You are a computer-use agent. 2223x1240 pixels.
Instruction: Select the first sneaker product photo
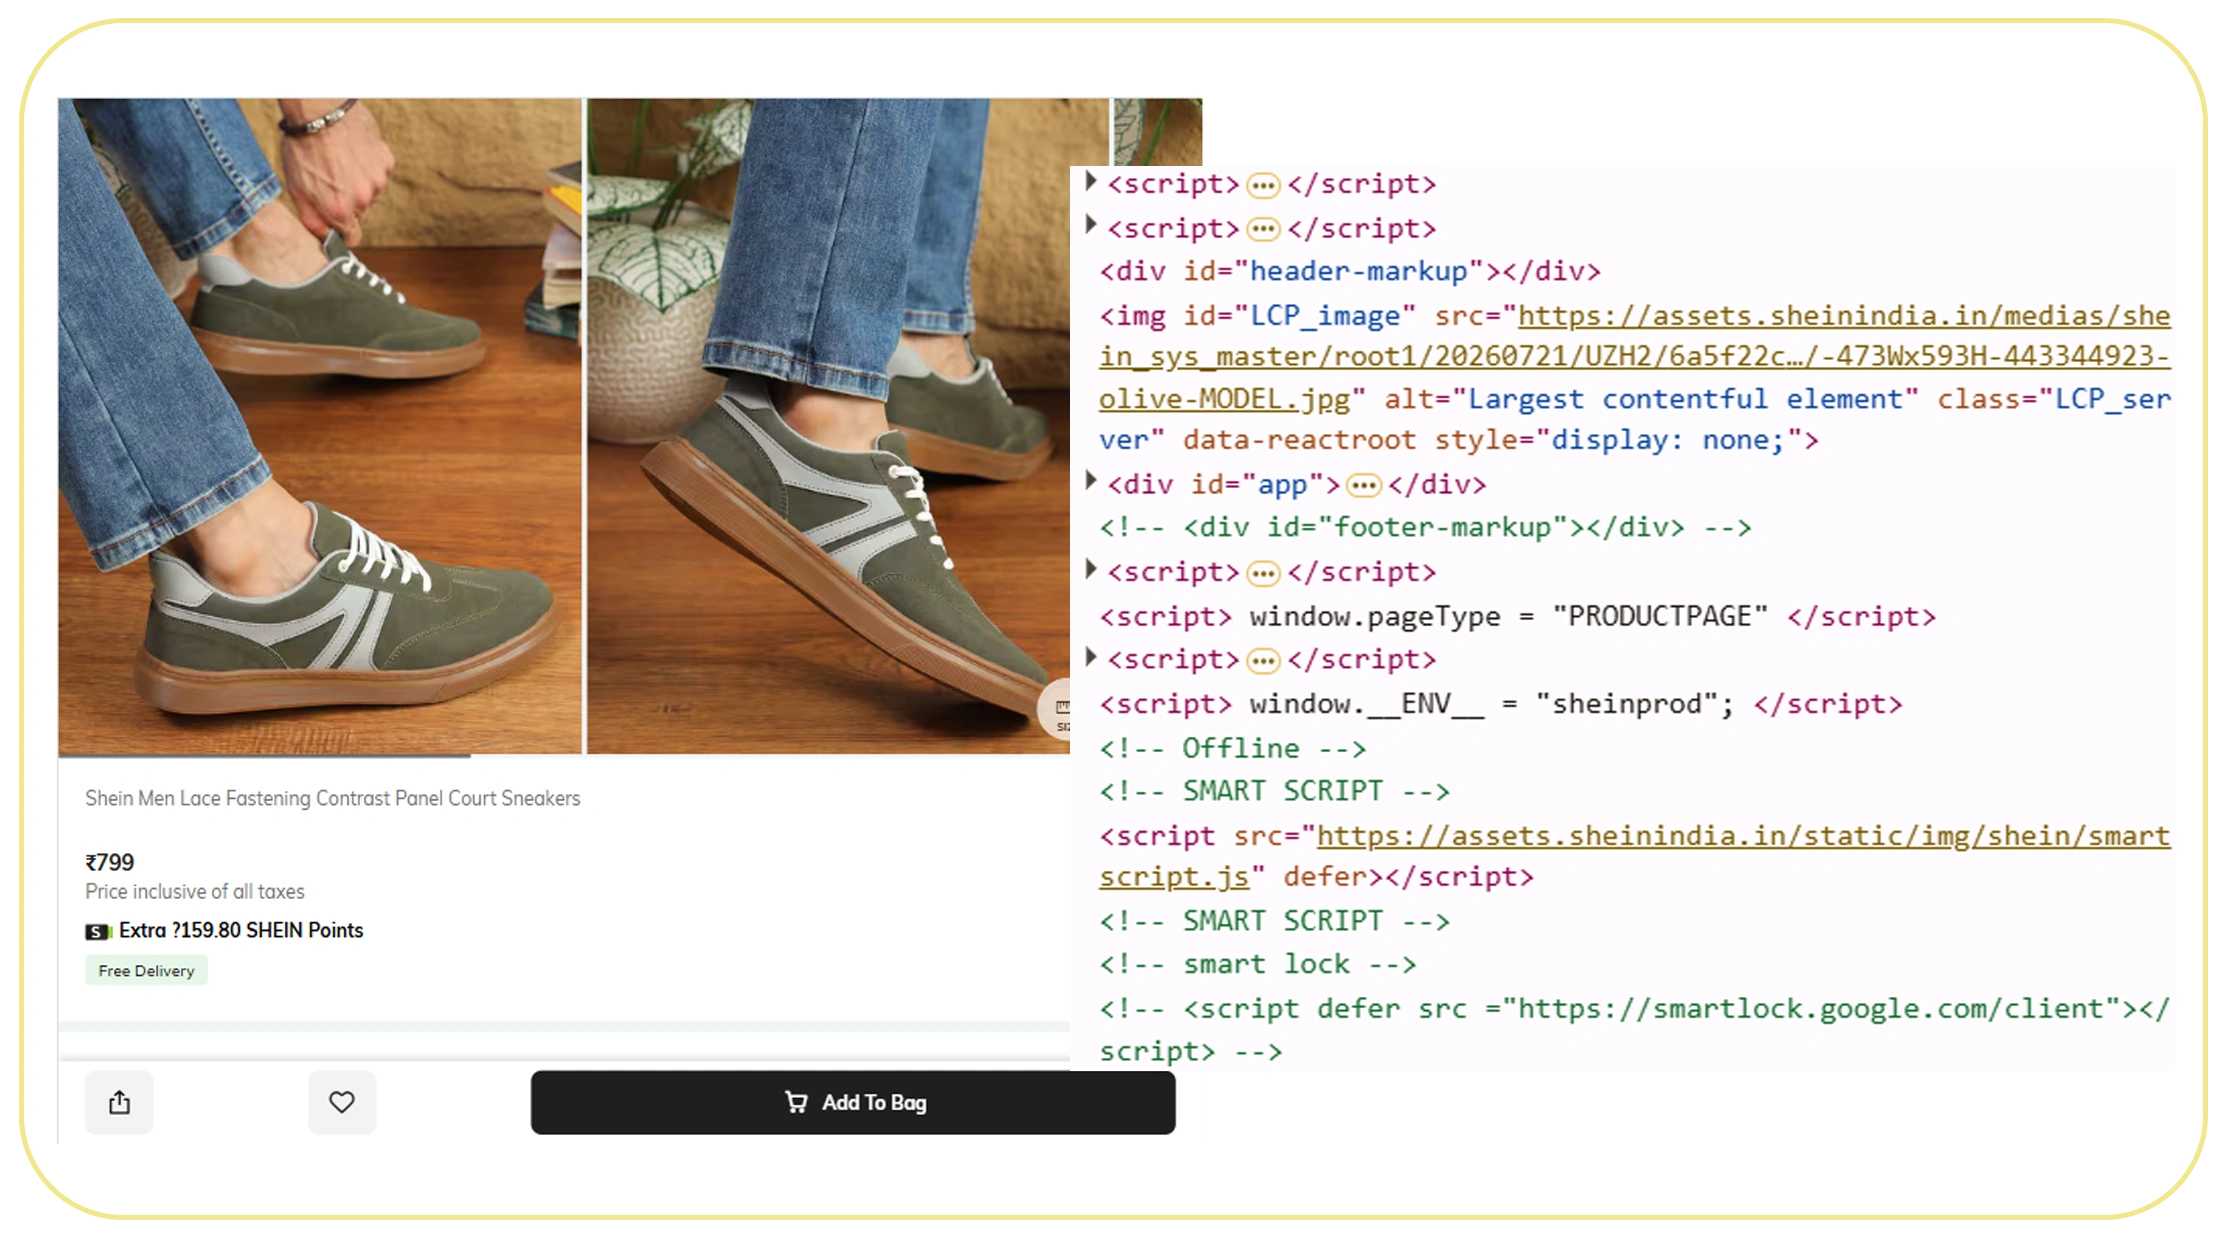pyautogui.click(x=320, y=426)
